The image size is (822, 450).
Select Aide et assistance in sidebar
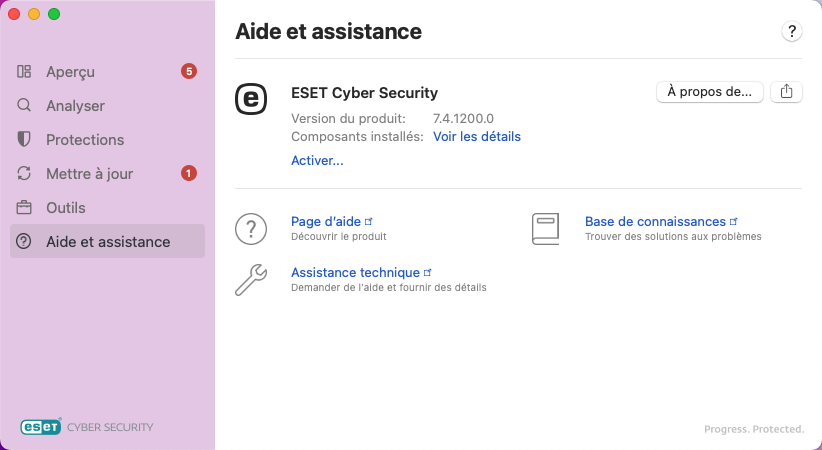(x=107, y=242)
